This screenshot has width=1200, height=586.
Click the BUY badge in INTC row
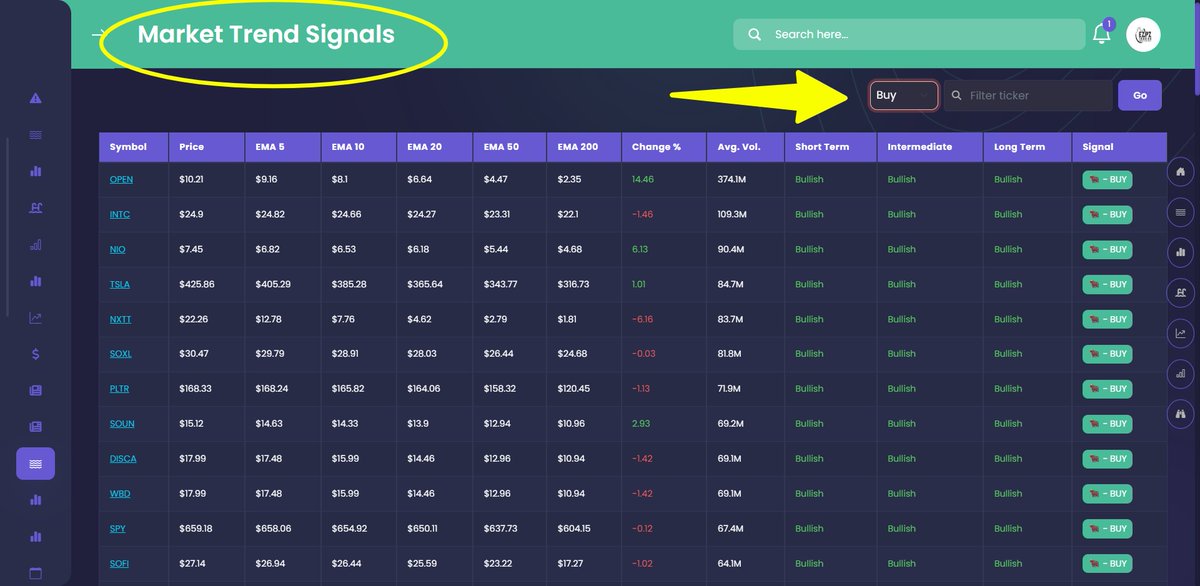point(1107,215)
